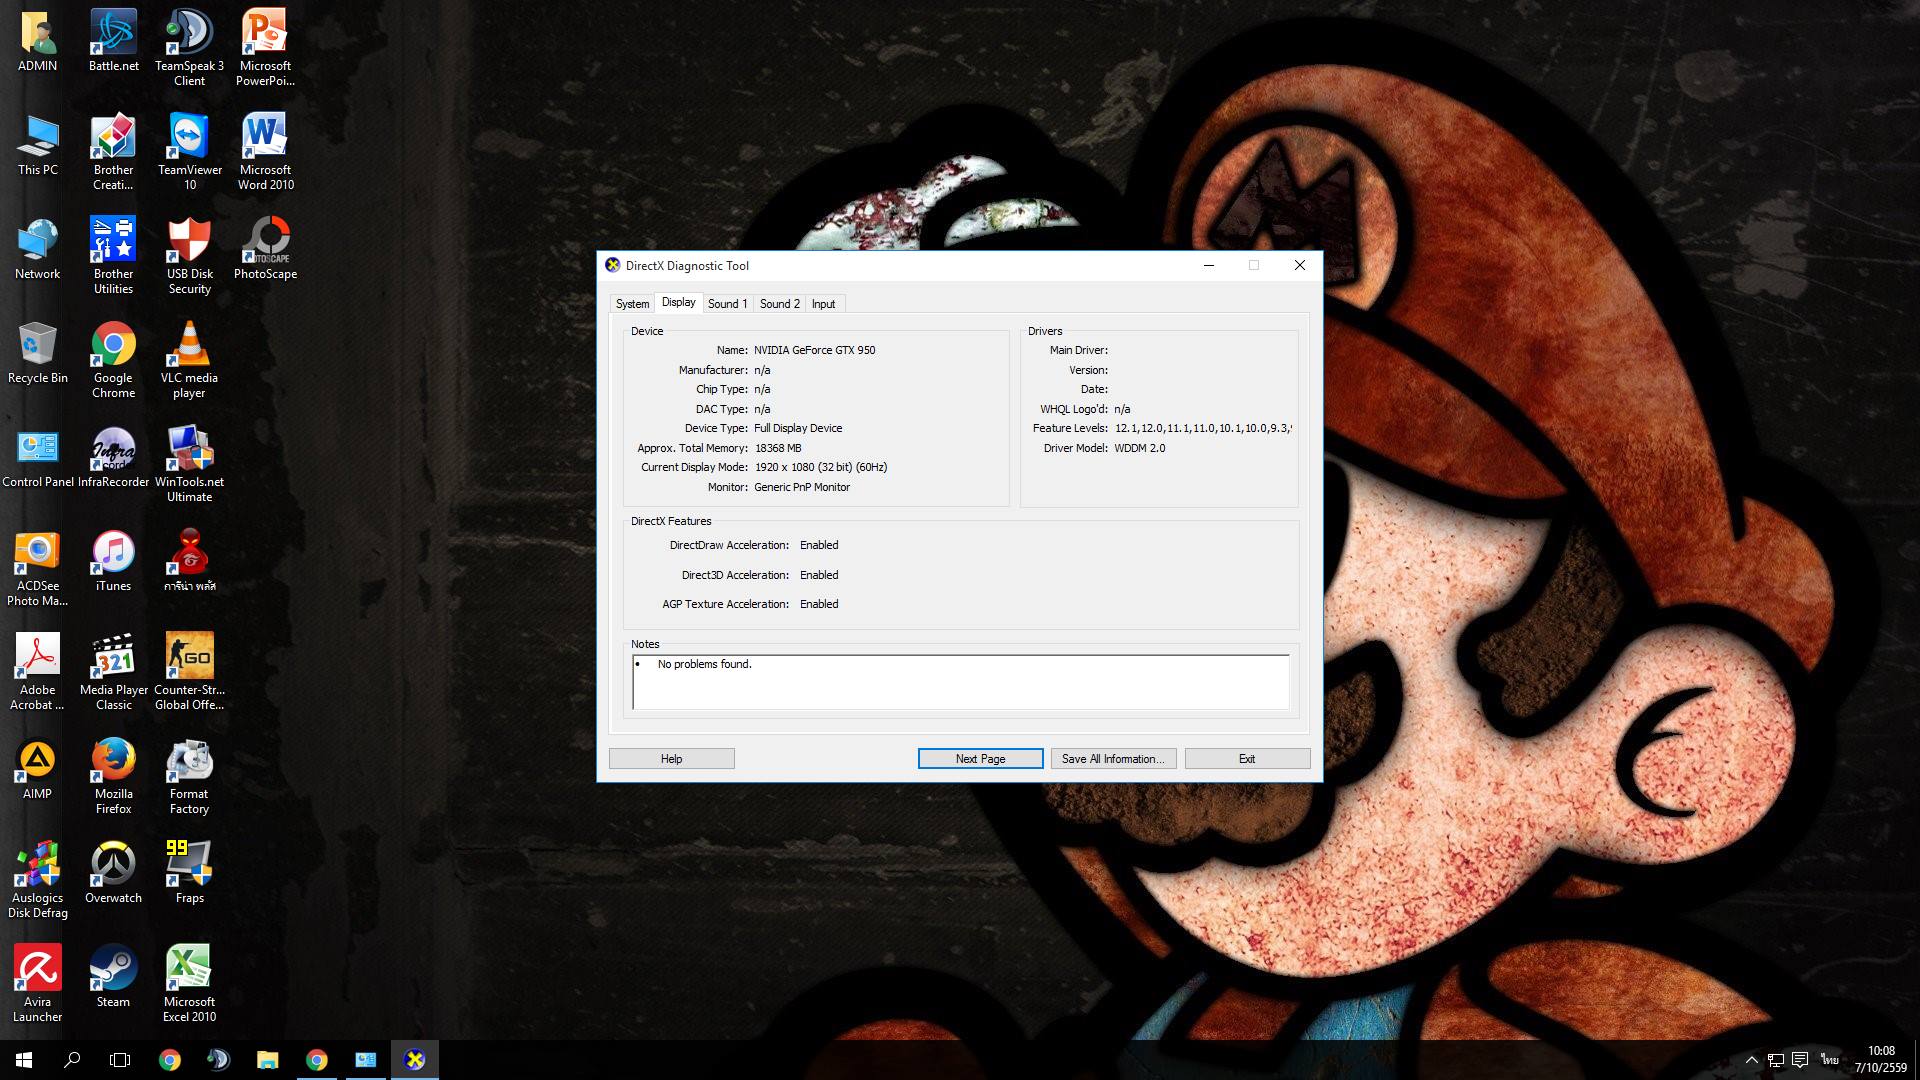
Task: Open File Explorer from the taskbar
Action: click(x=267, y=1060)
